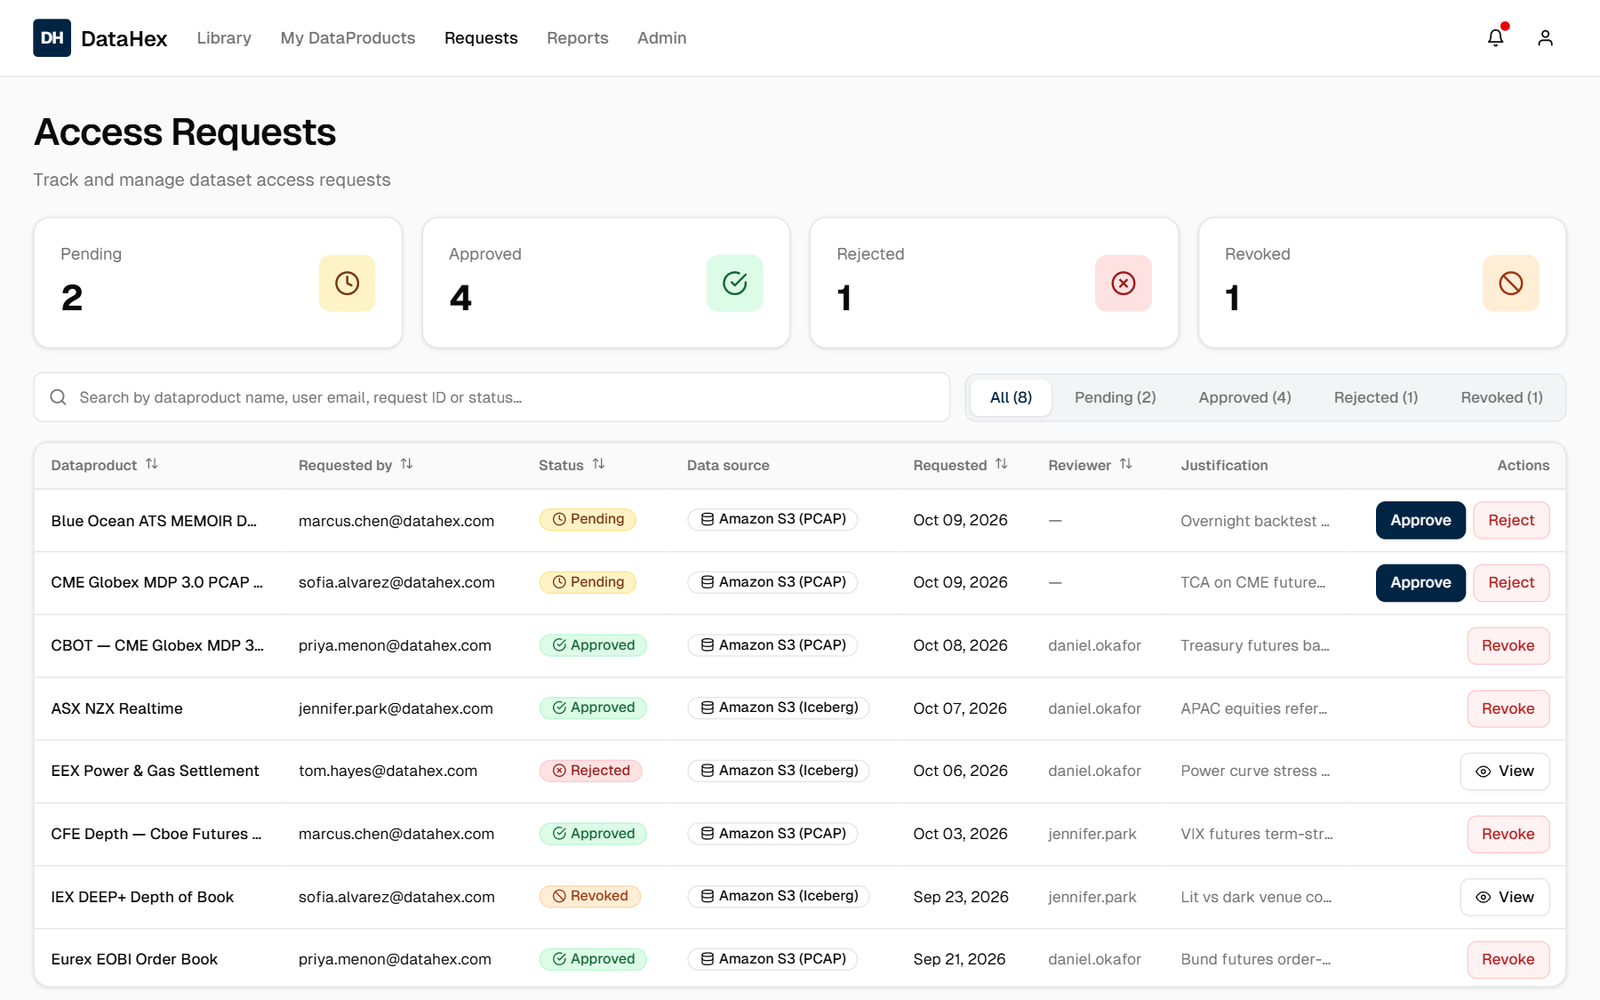Sort table using Reviewer sort arrows
This screenshot has width=1600, height=1000.
point(1126,464)
